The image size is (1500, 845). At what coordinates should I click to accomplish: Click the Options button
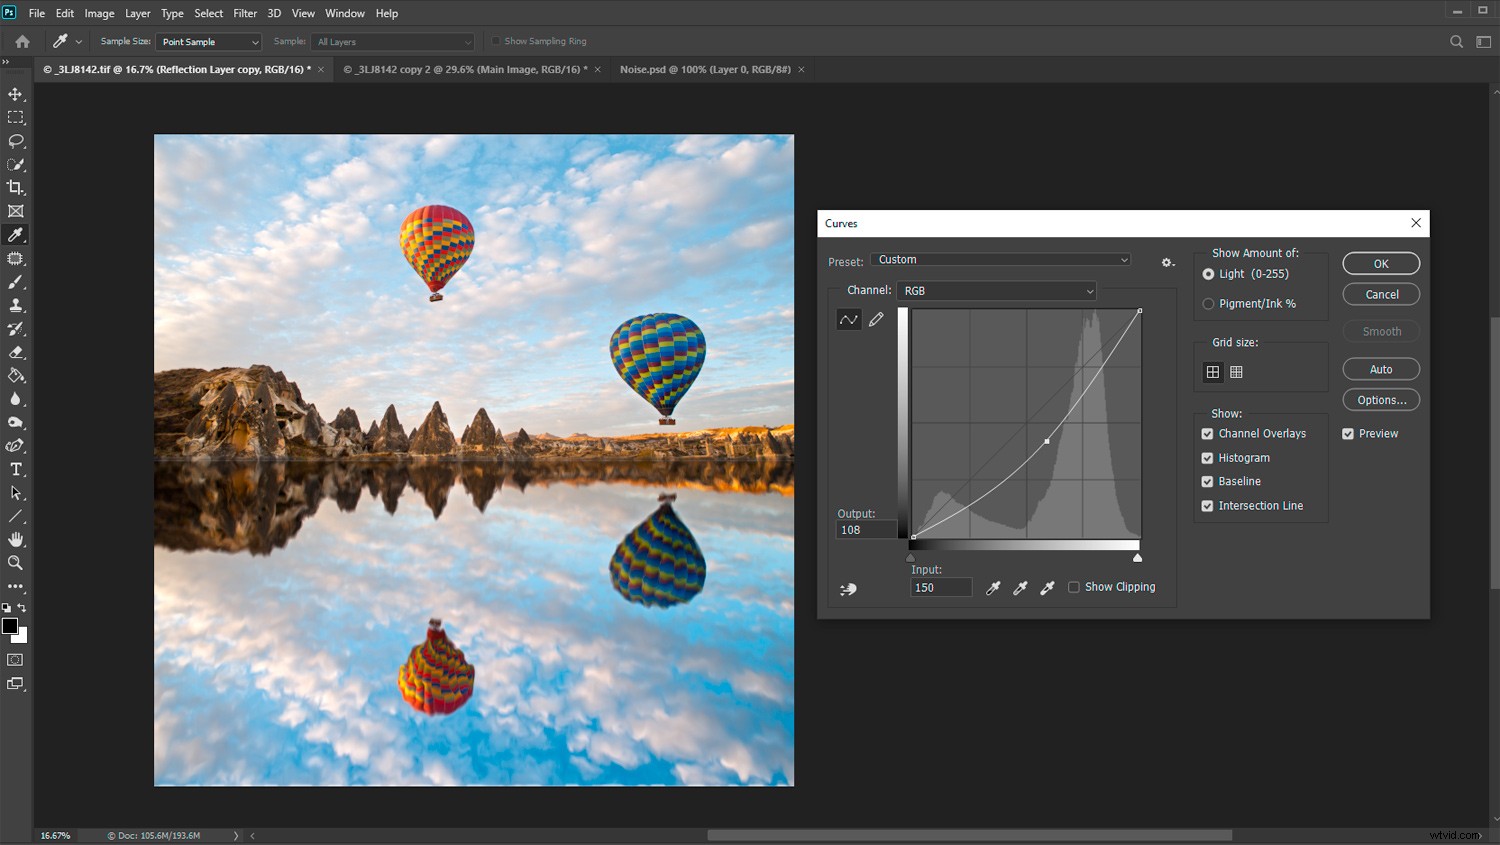(x=1380, y=399)
